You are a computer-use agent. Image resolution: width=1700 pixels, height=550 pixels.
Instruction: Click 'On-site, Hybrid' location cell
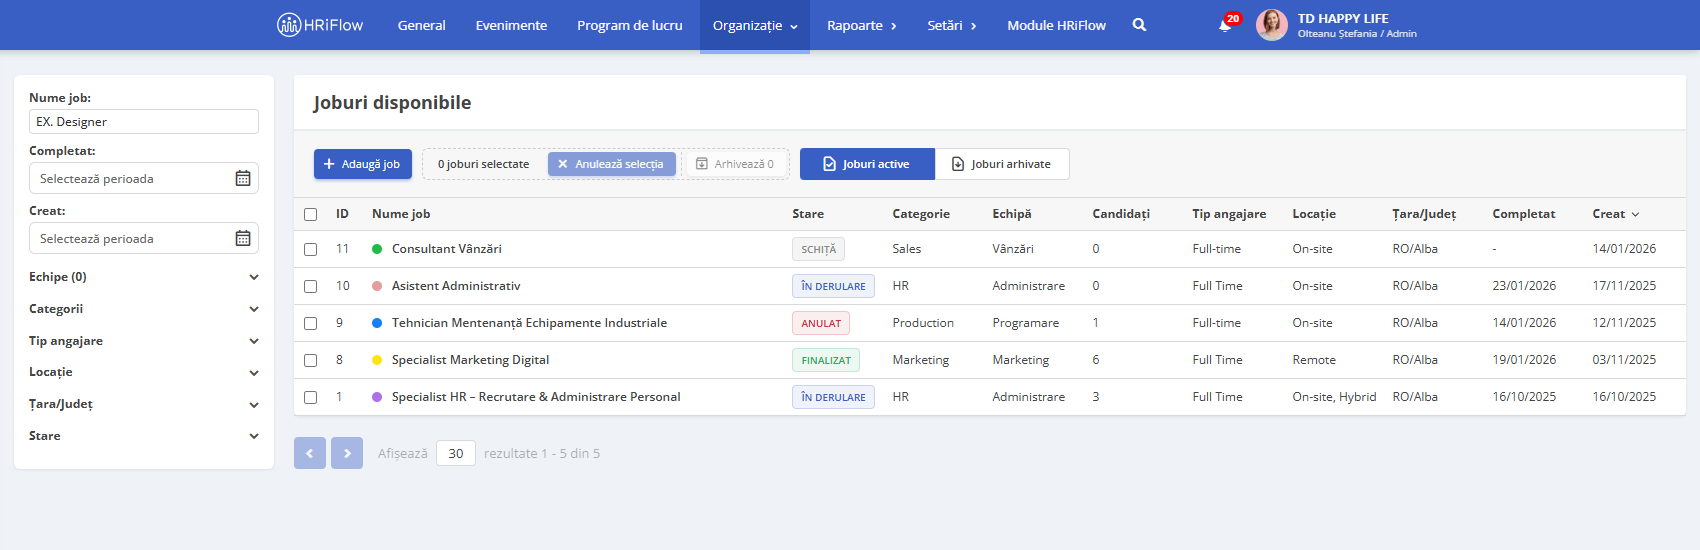(1334, 397)
